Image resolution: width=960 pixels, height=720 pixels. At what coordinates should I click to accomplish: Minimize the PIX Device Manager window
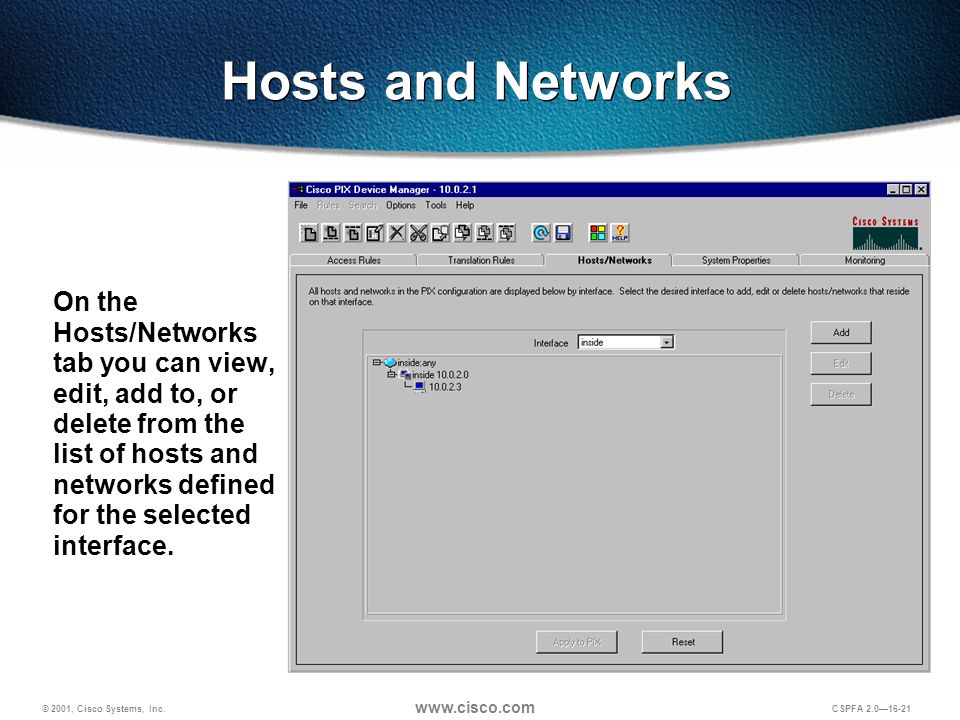[x=893, y=190]
